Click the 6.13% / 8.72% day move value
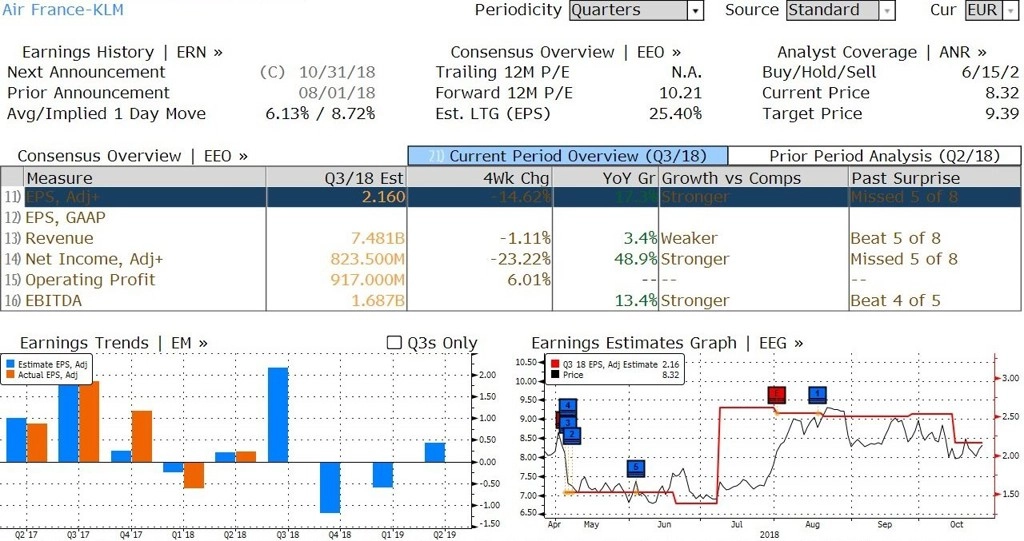 pyautogui.click(x=320, y=114)
